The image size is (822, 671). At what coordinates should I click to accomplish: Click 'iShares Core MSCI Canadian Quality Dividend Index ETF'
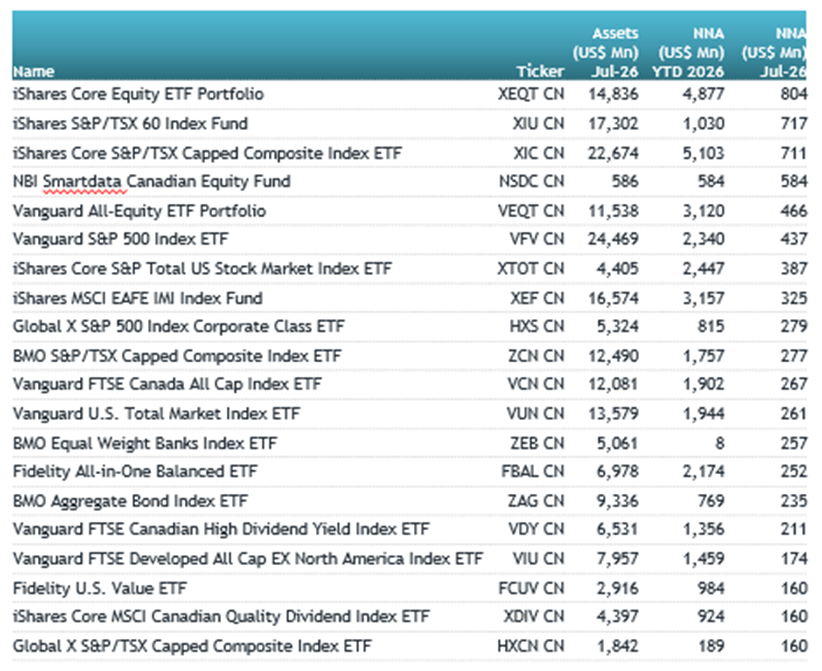point(221,616)
